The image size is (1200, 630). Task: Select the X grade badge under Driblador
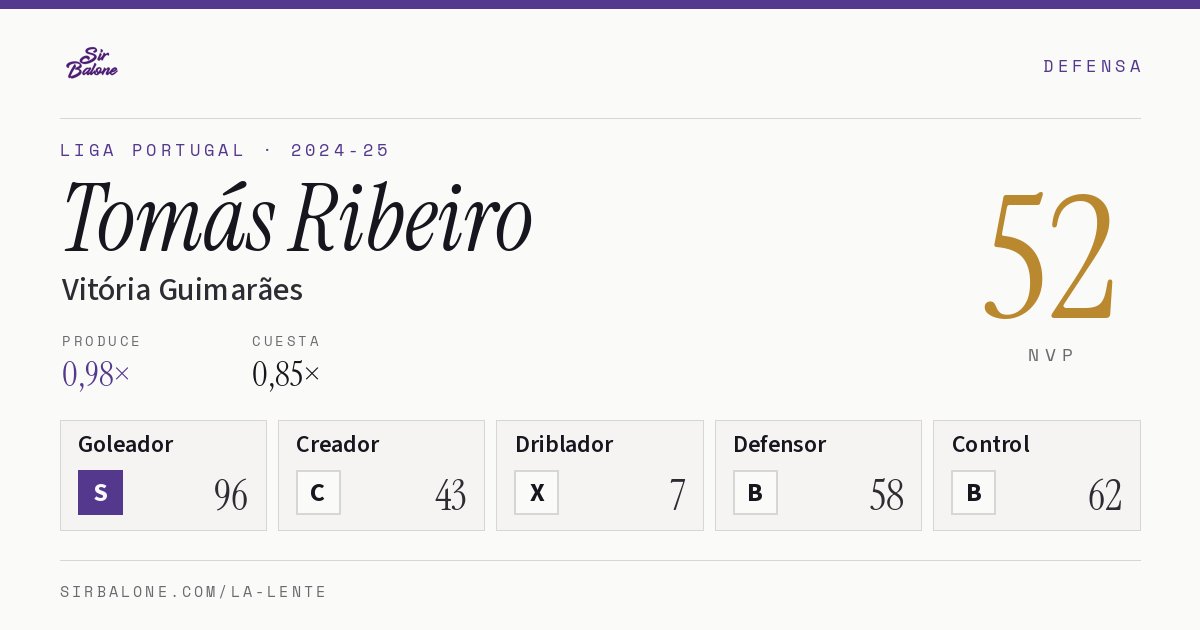click(x=537, y=492)
